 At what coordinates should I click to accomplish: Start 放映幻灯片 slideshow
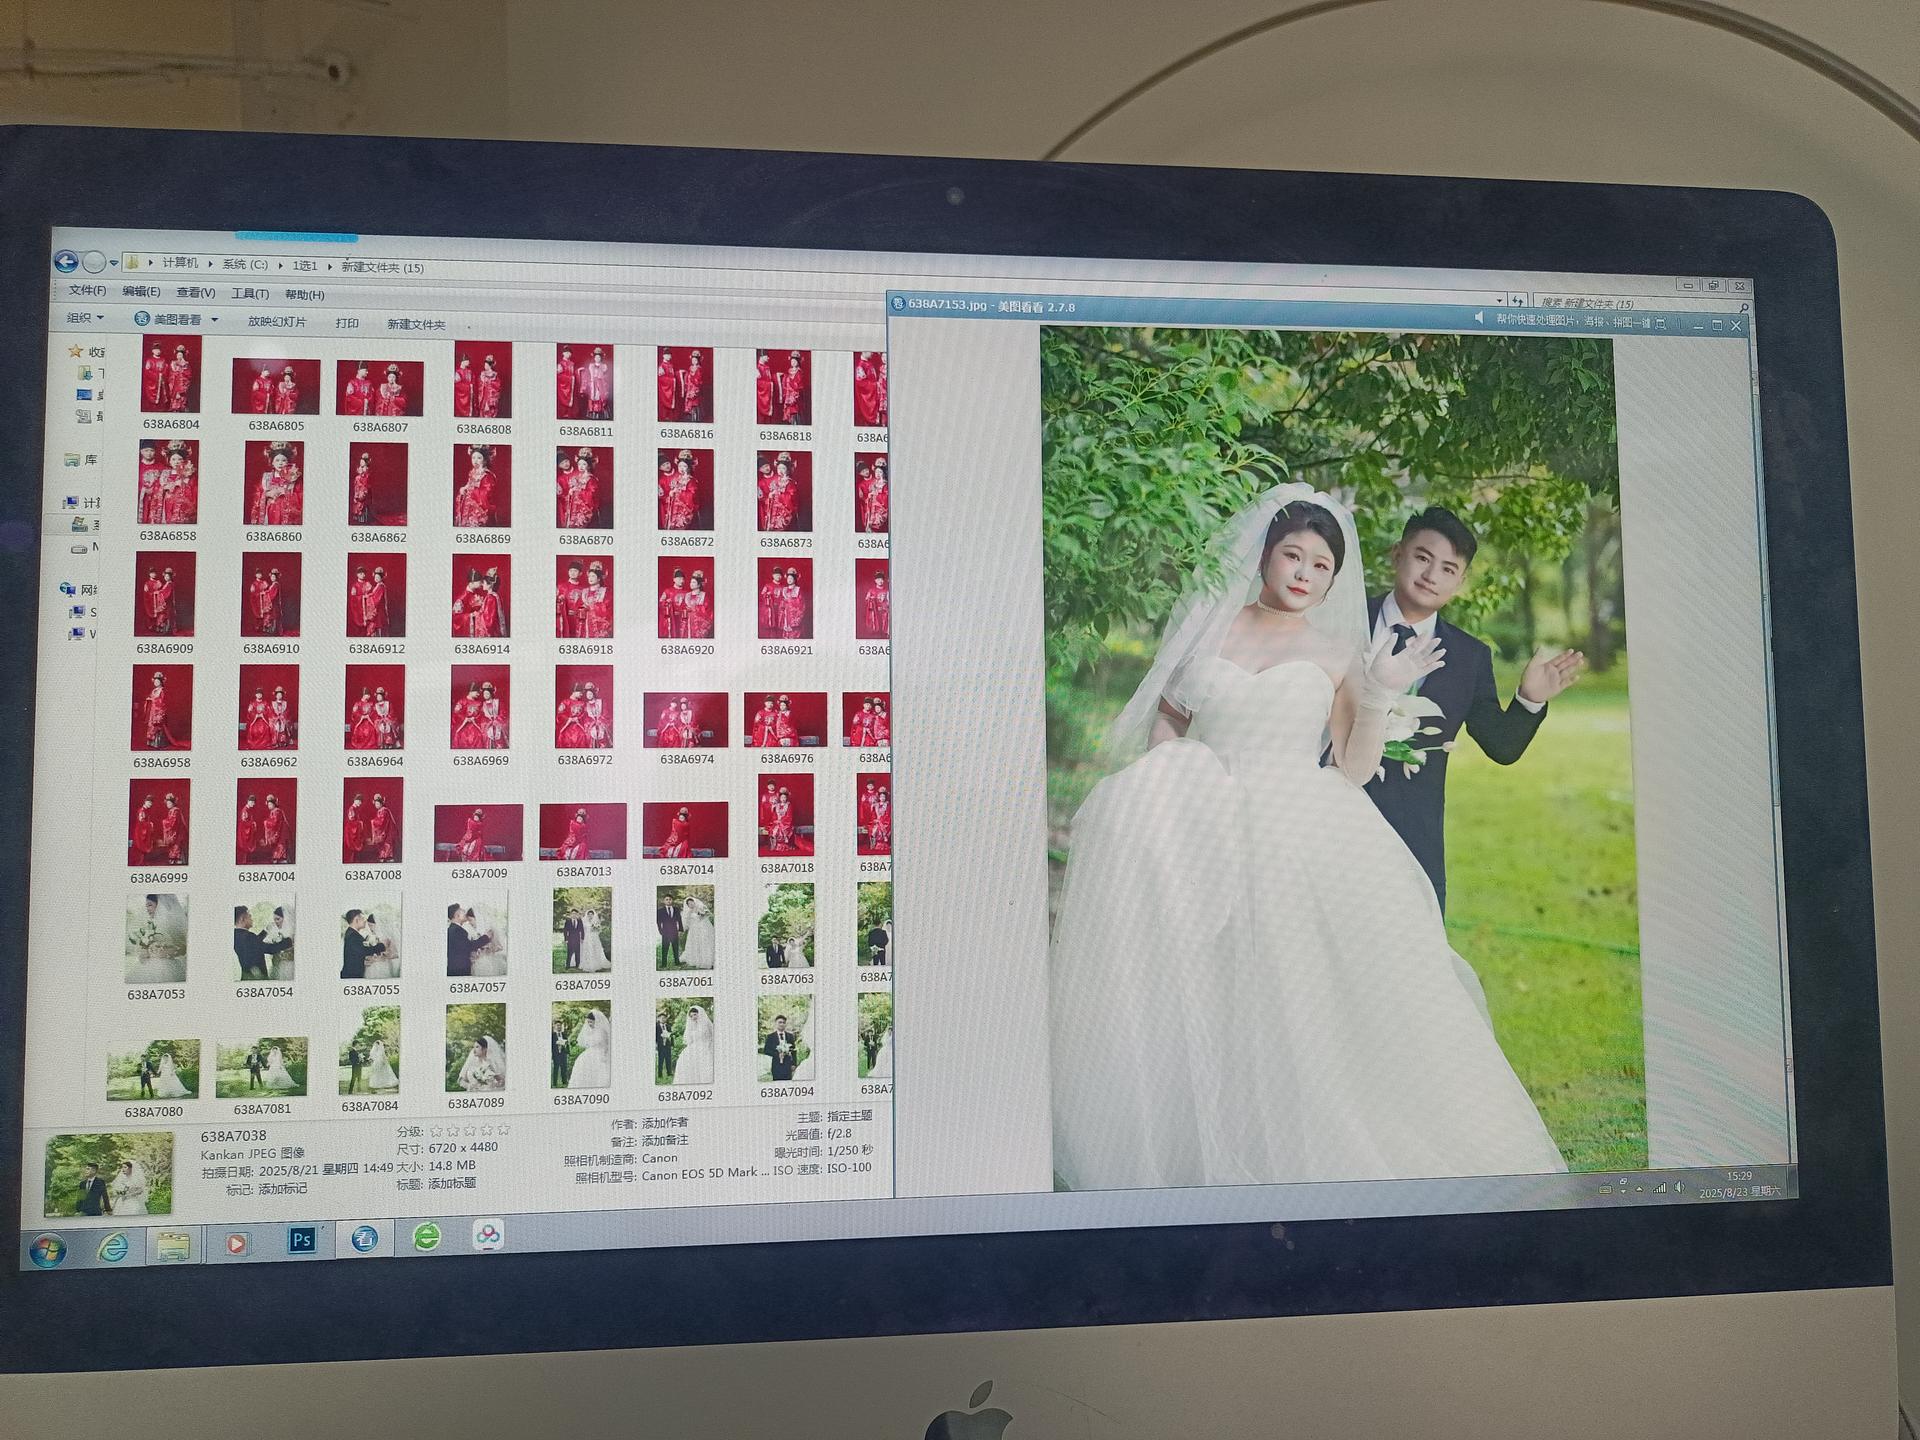(x=277, y=322)
